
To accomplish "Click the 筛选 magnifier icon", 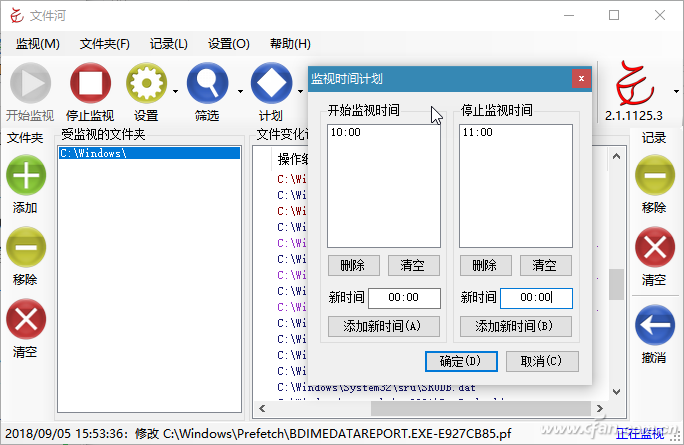I will tap(207, 83).
